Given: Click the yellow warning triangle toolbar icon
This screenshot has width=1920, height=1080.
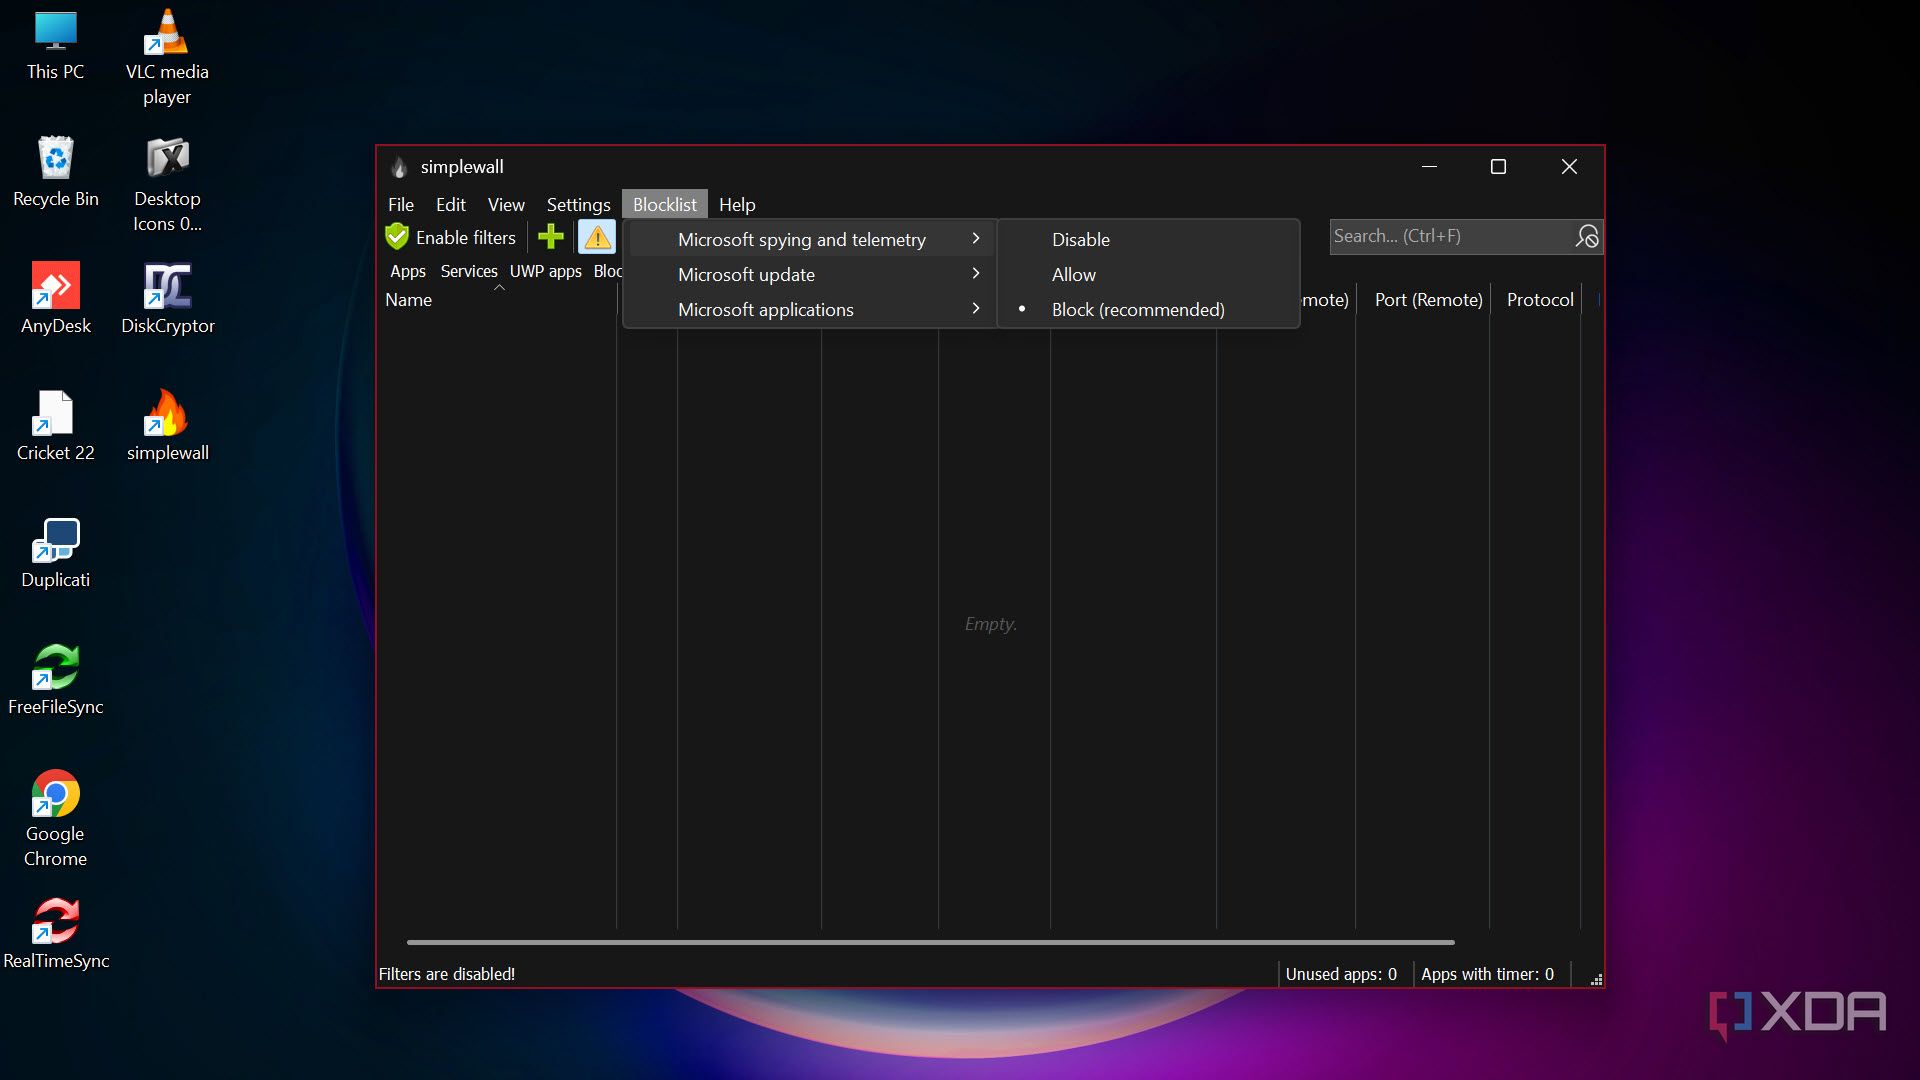Looking at the screenshot, I should [597, 237].
